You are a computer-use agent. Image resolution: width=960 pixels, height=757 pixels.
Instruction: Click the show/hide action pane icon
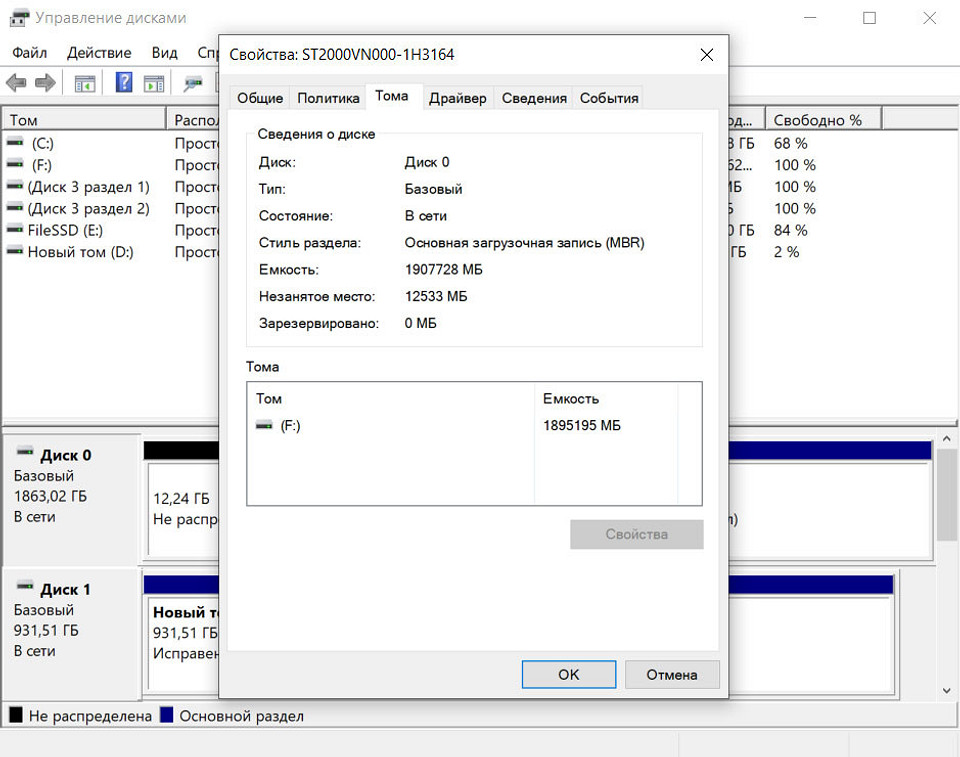(154, 83)
